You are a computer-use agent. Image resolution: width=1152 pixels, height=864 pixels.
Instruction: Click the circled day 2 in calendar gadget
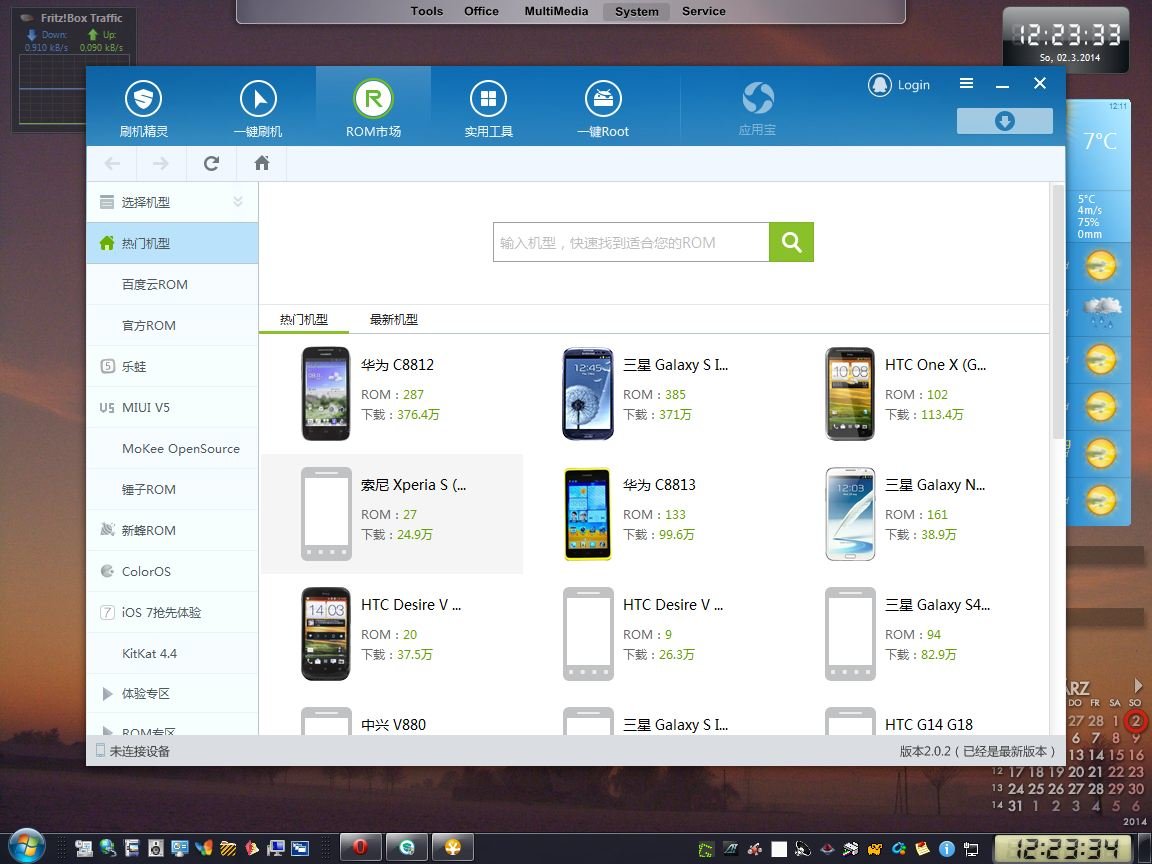[1135, 721]
